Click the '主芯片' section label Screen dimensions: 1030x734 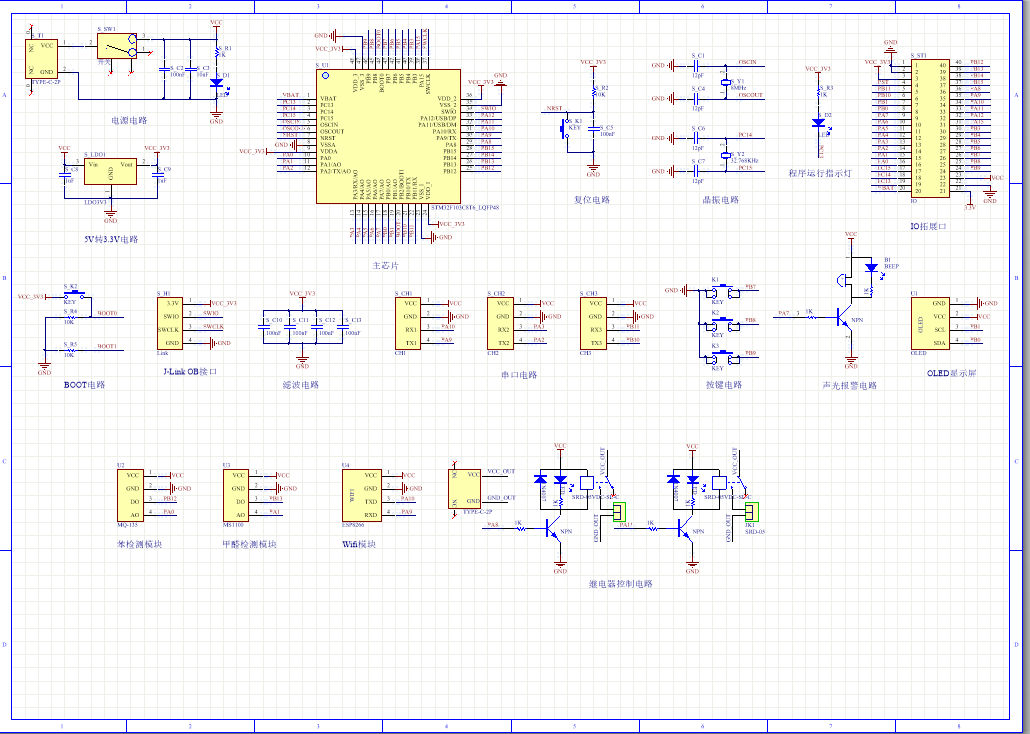pos(386,265)
